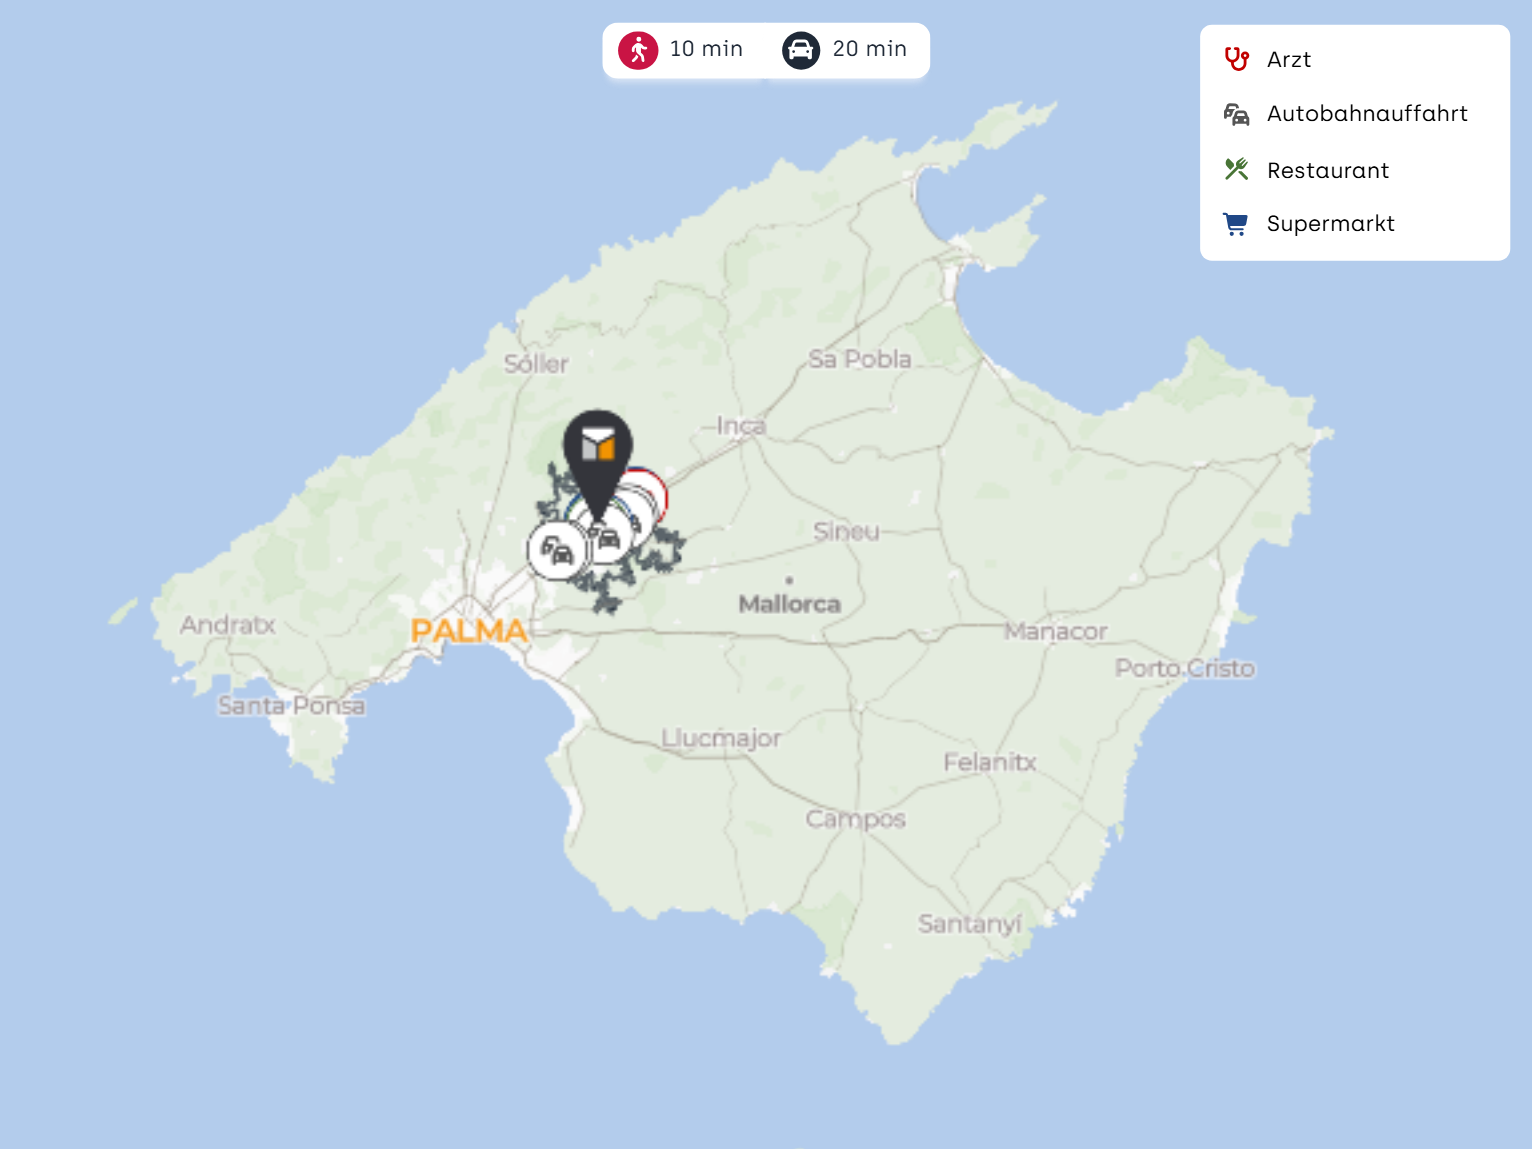Toggle the 10 min walking isochrone
This screenshot has height=1149, width=1532.
[x=706, y=50]
